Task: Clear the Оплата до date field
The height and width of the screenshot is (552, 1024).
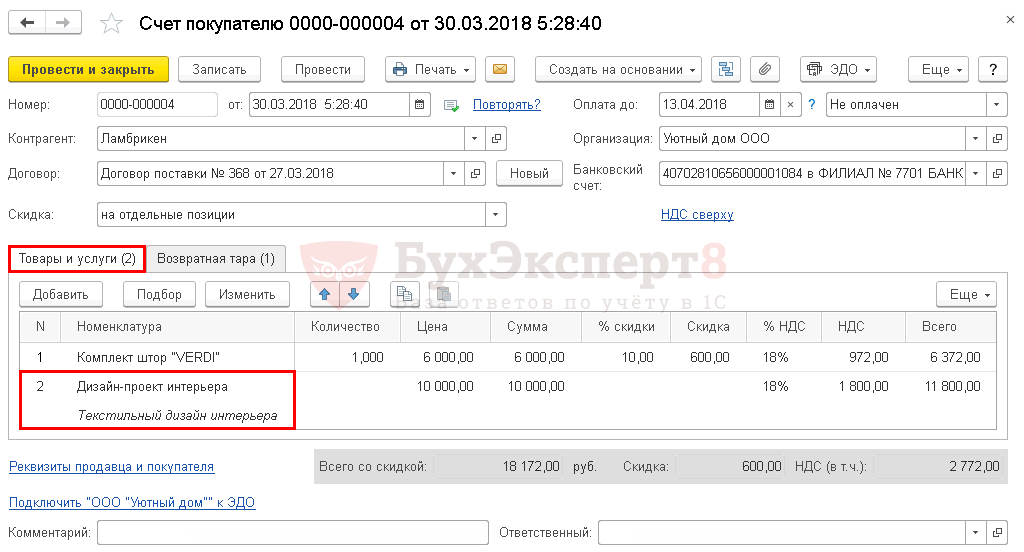Action: [x=790, y=104]
